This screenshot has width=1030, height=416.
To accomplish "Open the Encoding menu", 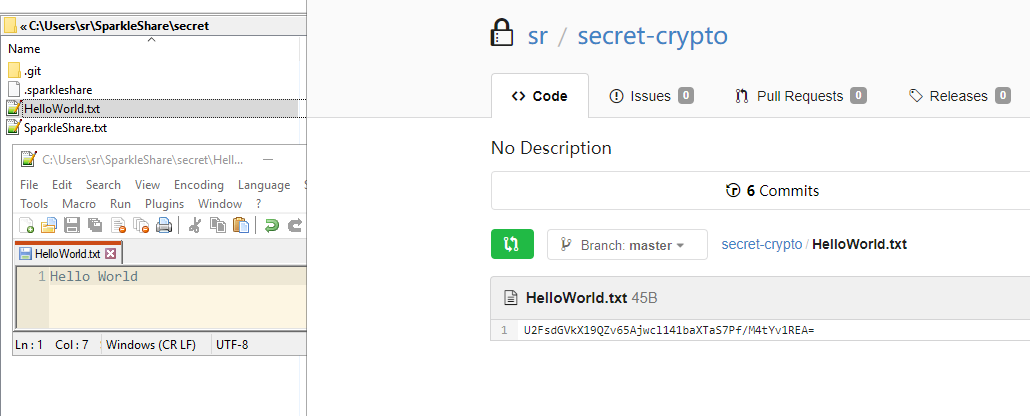I will tap(198, 185).
